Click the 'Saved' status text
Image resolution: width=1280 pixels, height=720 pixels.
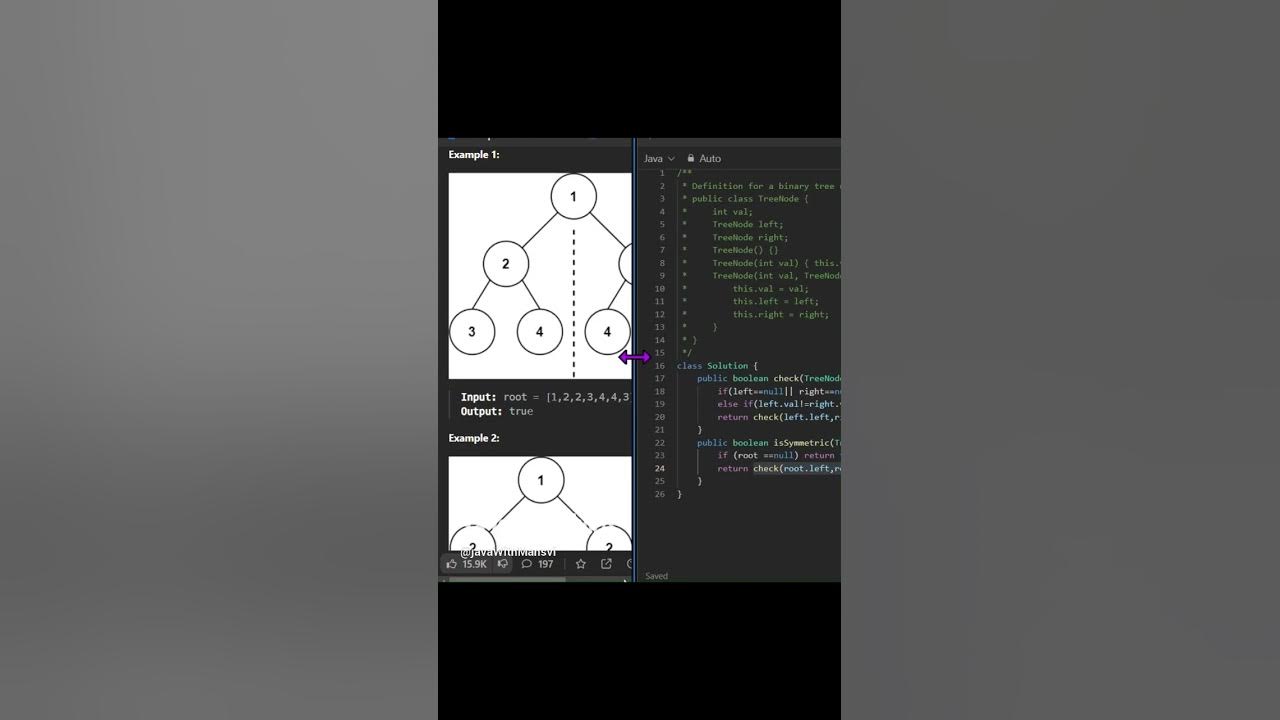[657, 576]
